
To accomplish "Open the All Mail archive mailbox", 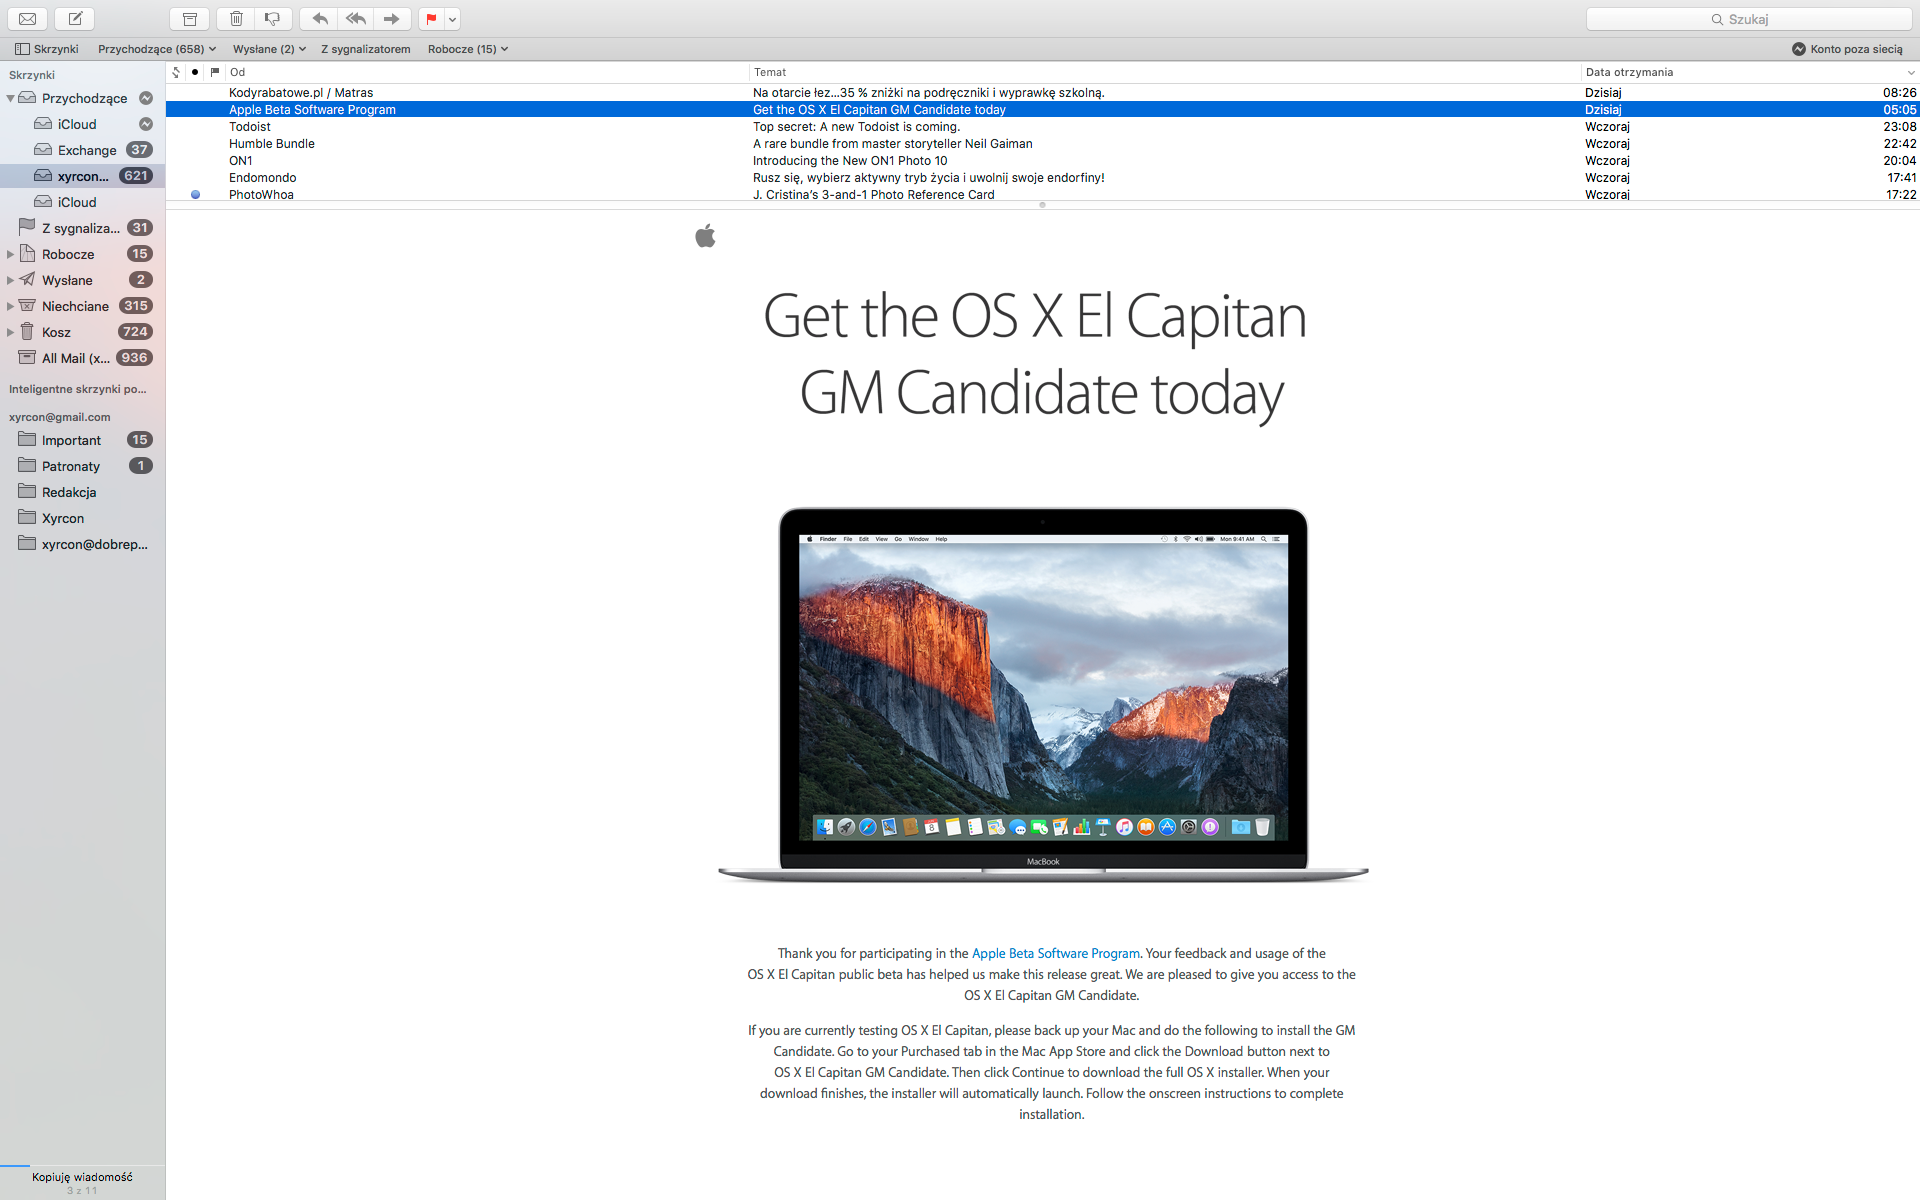I will point(82,358).
